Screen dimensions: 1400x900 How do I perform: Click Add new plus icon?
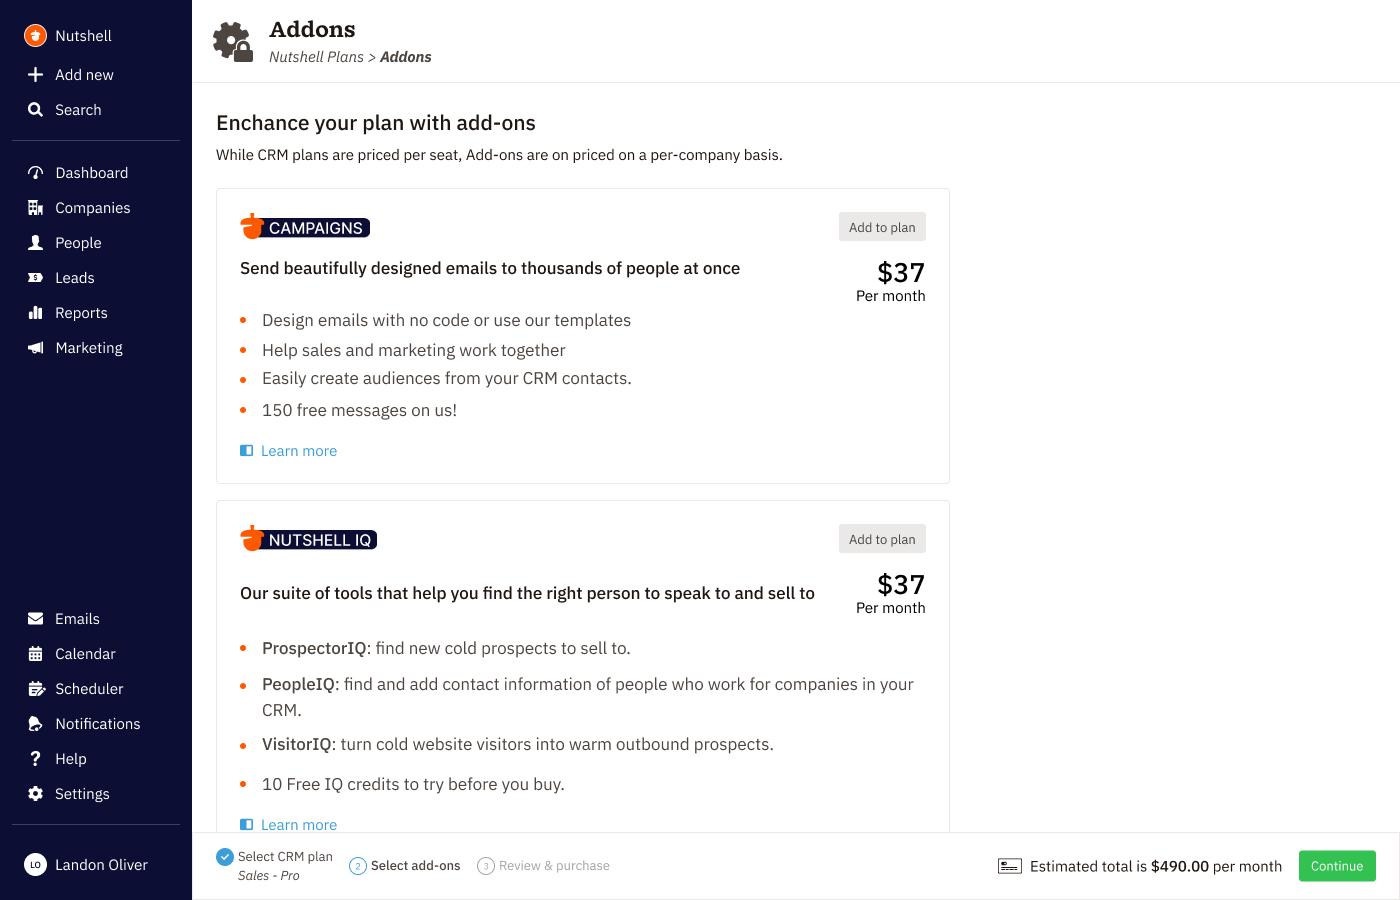(36, 75)
